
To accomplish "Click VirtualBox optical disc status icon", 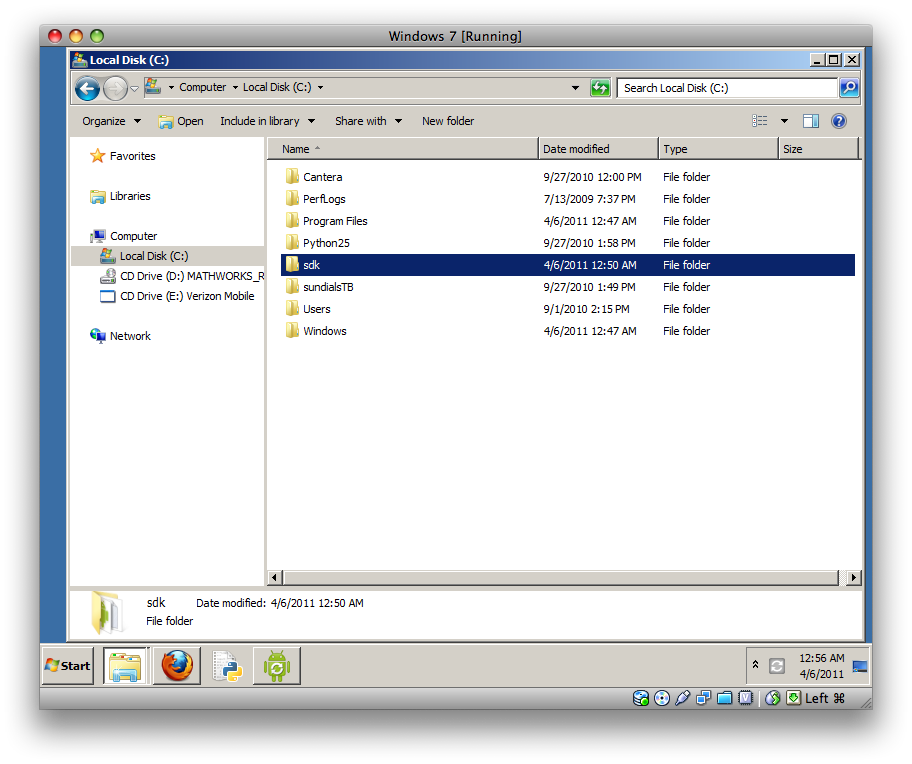I will (662, 698).
